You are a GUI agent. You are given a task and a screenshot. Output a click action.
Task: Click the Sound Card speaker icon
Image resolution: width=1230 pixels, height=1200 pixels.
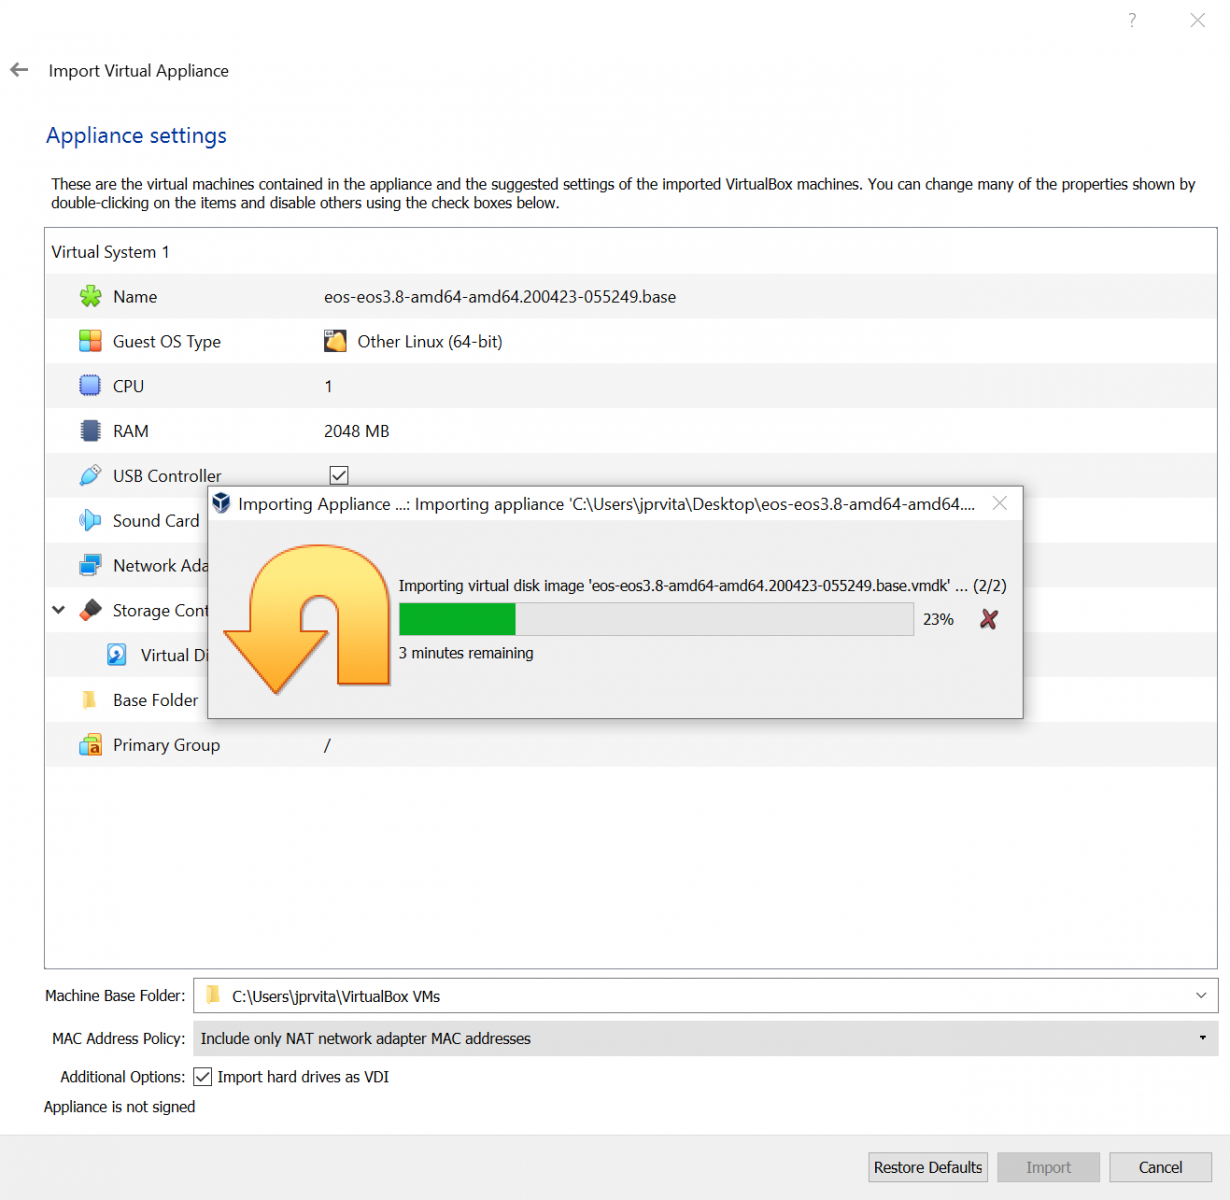click(90, 520)
